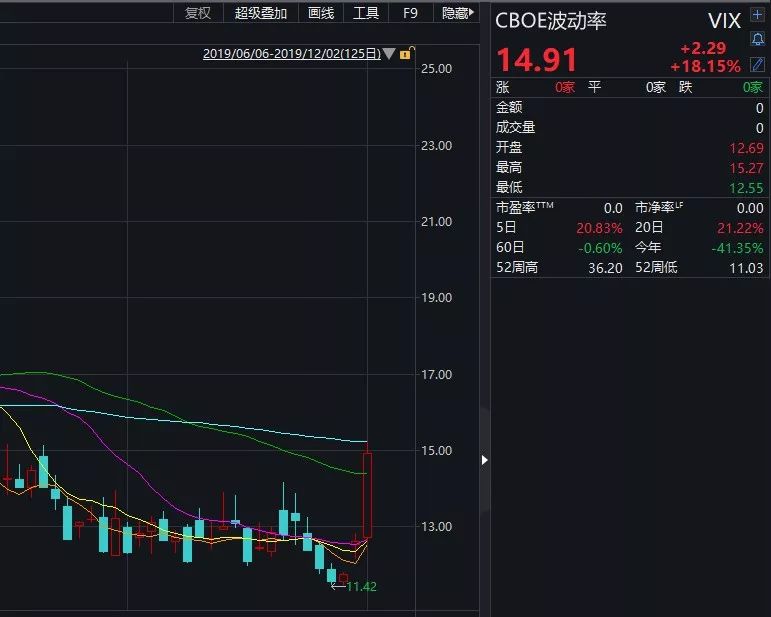Image resolution: width=771 pixels, height=617 pixels.
Task: Select the 画线 drawing menu
Action: point(321,13)
